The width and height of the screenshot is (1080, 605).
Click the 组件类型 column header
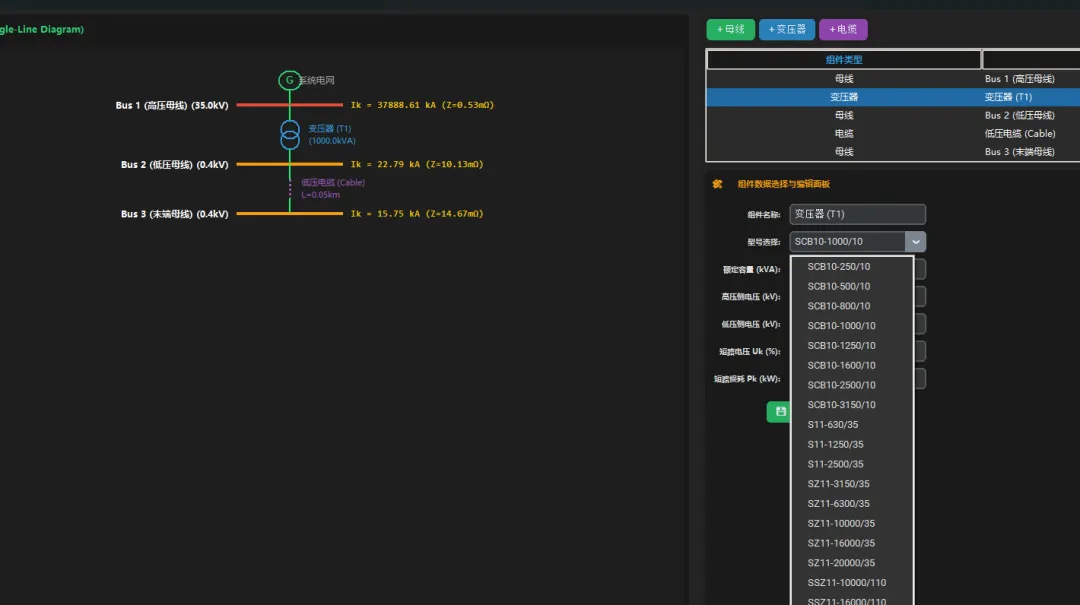click(844, 60)
